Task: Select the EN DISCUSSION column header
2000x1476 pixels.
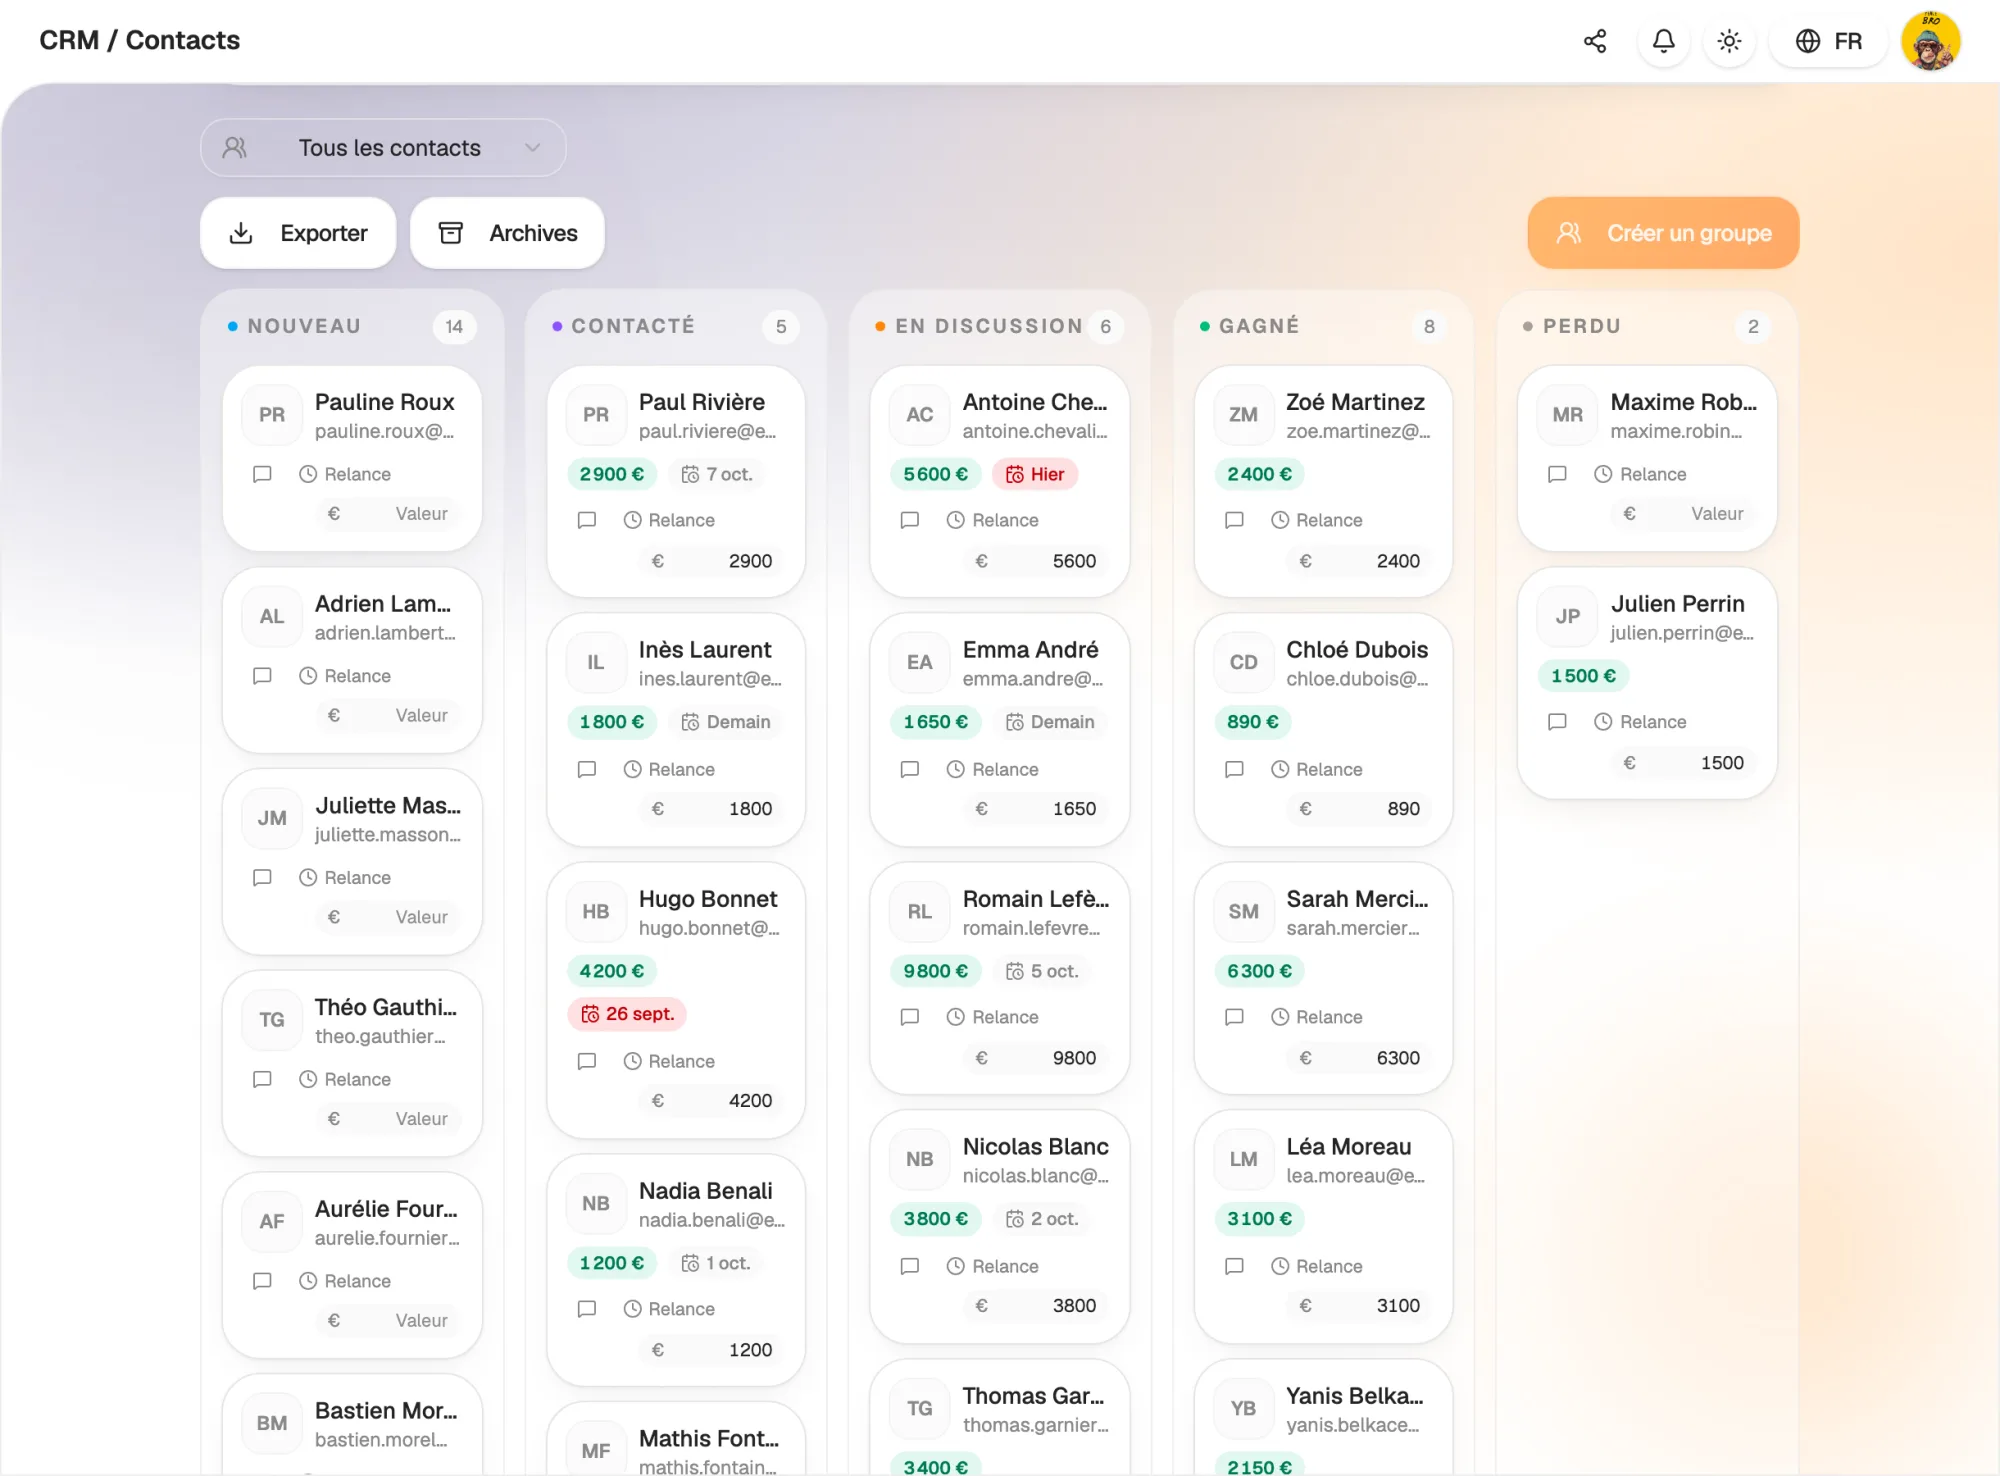Action: 989,326
